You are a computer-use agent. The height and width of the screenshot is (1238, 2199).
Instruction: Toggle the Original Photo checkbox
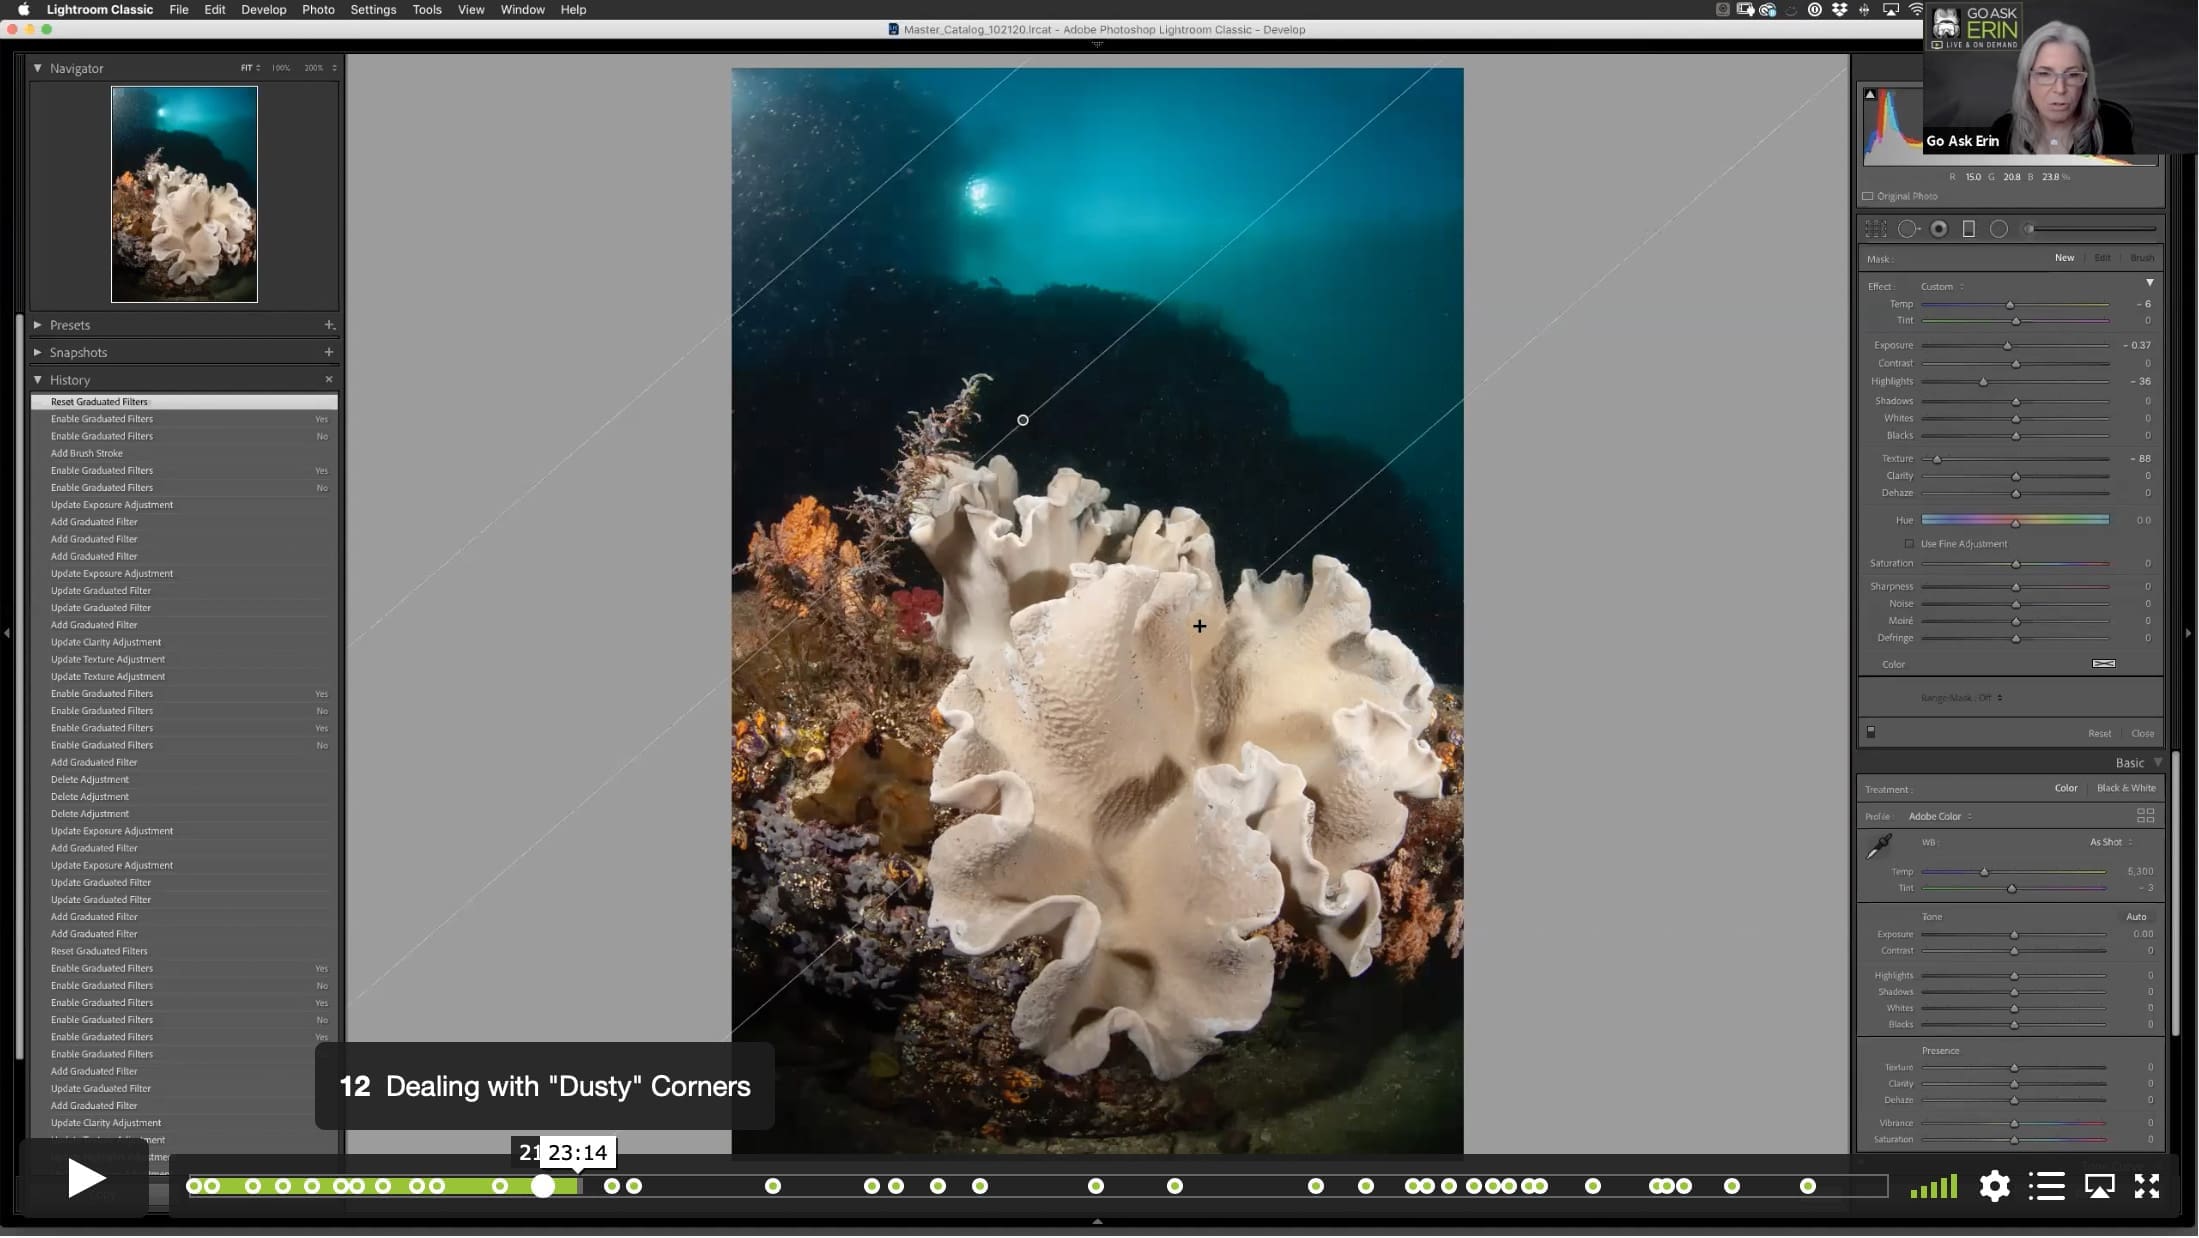pyautogui.click(x=1867, y=196)
